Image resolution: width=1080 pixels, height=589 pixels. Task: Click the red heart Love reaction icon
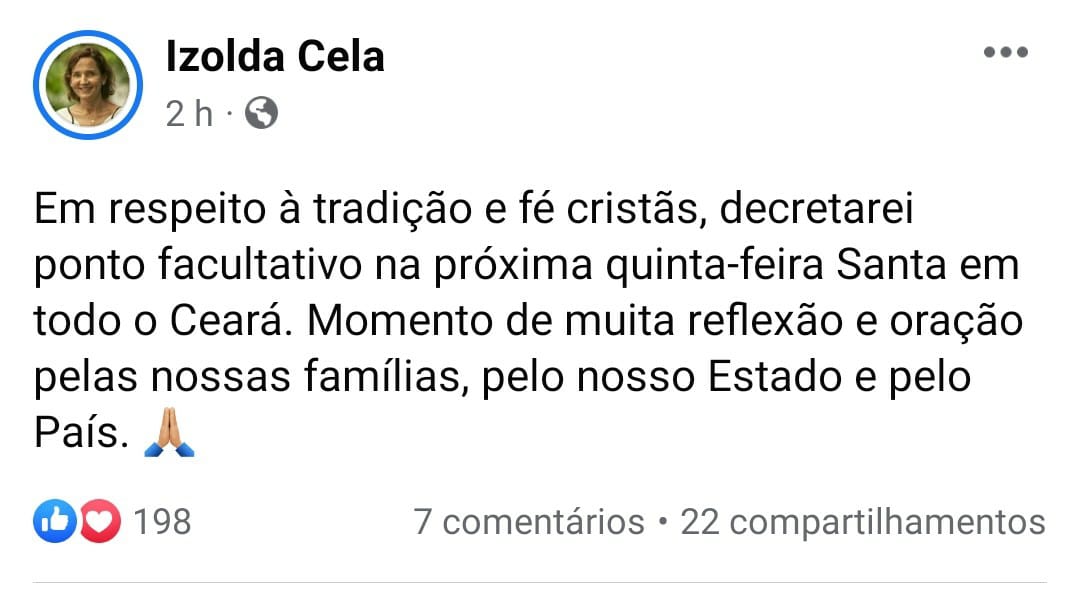pos(99,521)
